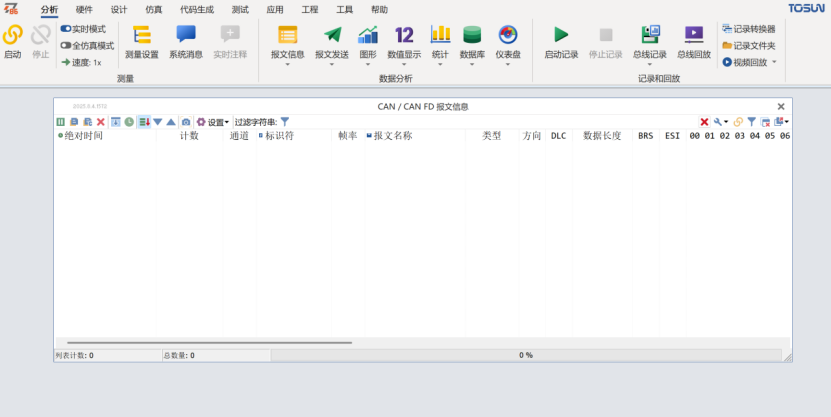The image size is (831, 417).
Task: Click the green pause icon in message toolbar
Action: click(60, 122)
